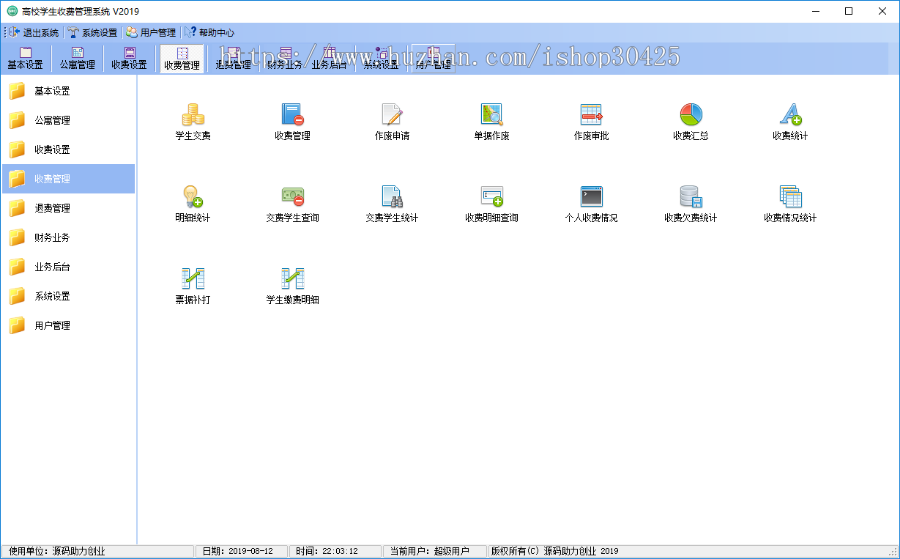
Task: Click the 用户管理 people toolbar button
Action: (151, 33)
